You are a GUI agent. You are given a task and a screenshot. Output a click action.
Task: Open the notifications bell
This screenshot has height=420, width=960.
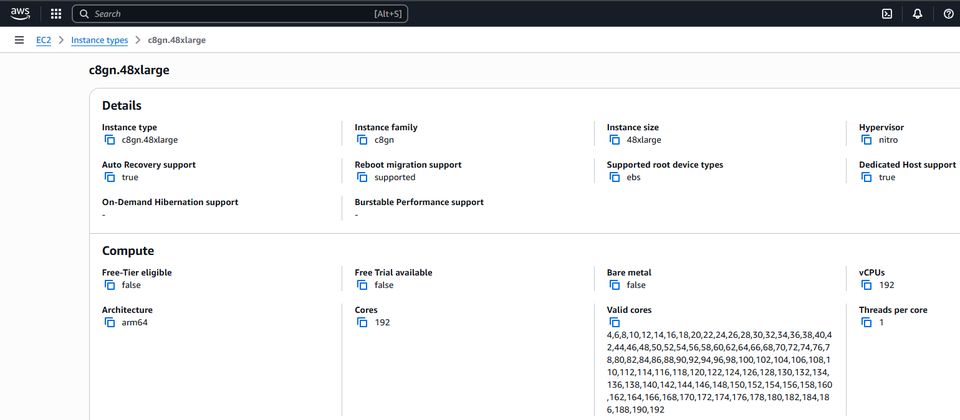pos(917,13)
